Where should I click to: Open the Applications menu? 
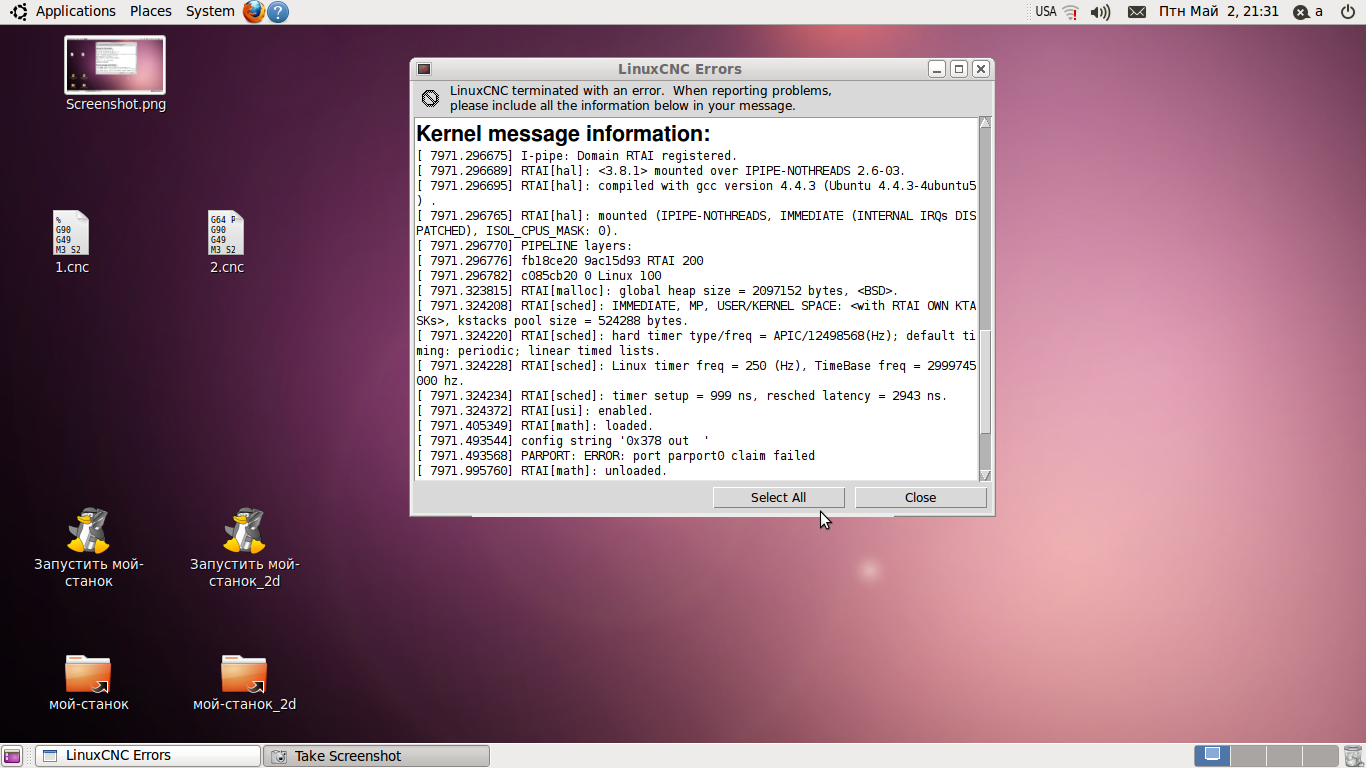tap(76, 11)
